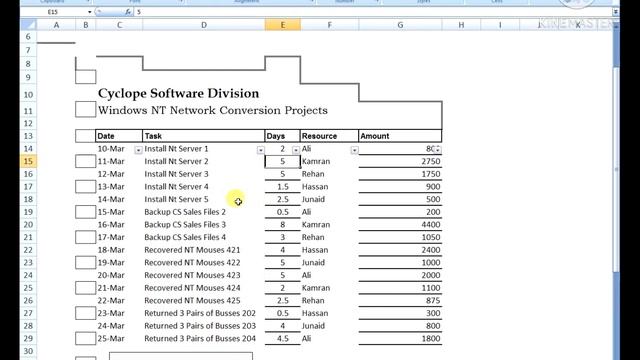This screenshot has width=640, height=360.
Task: Select the '24-Mar' date cell
Action: coord(119,326)
